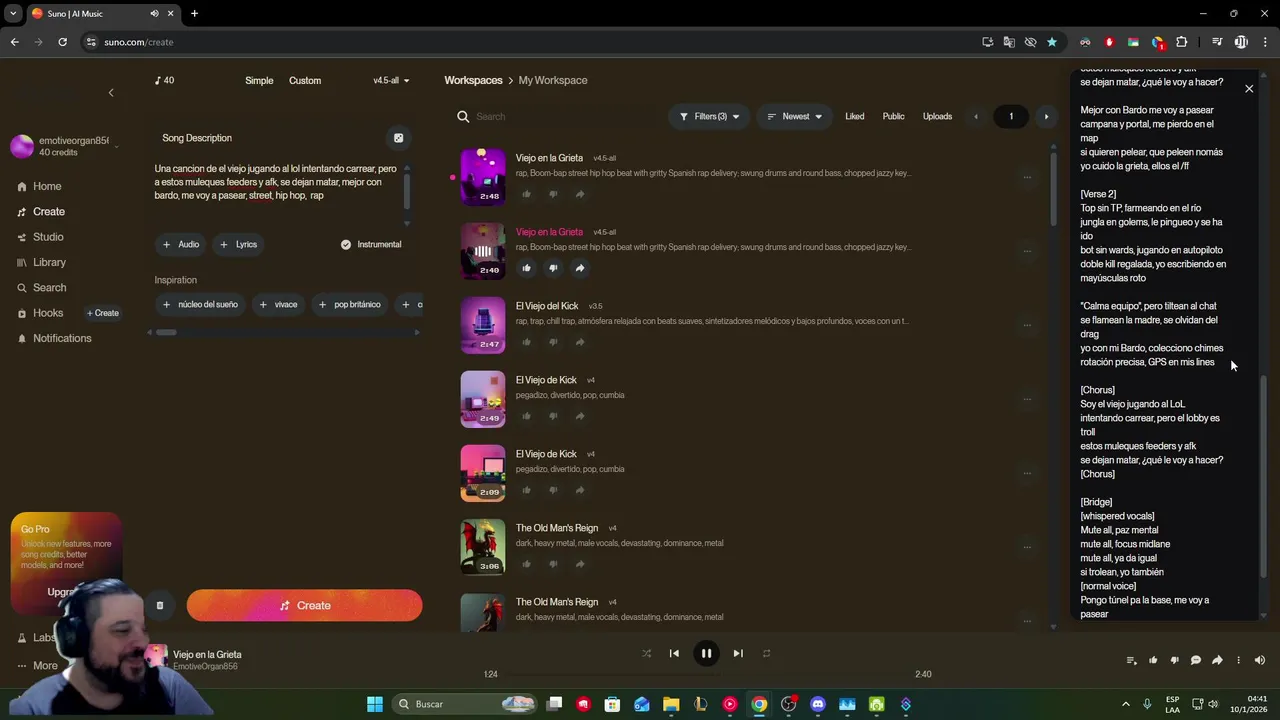Go to previous page arrow
This screenshot has height=720, width=1280.
[976, 116]
